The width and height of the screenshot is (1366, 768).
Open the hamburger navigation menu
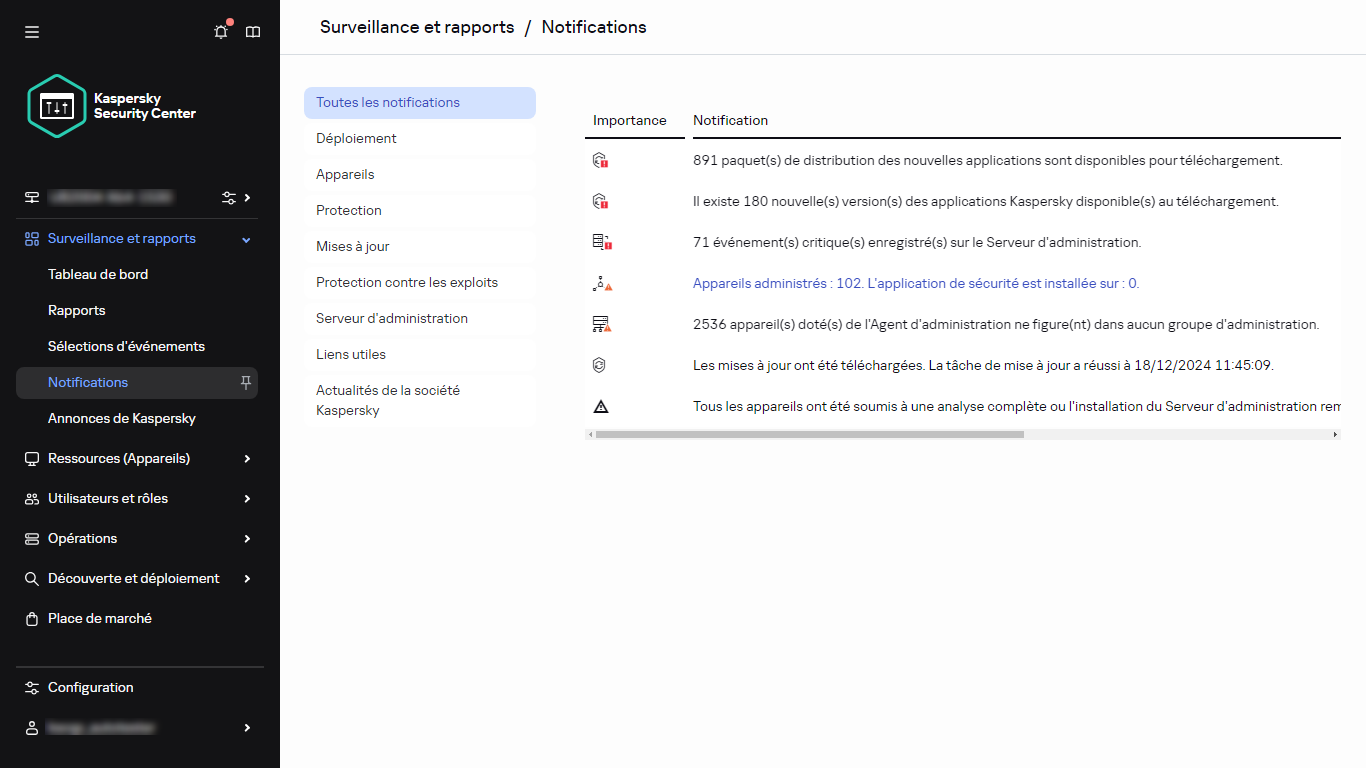tap(32, 32)
